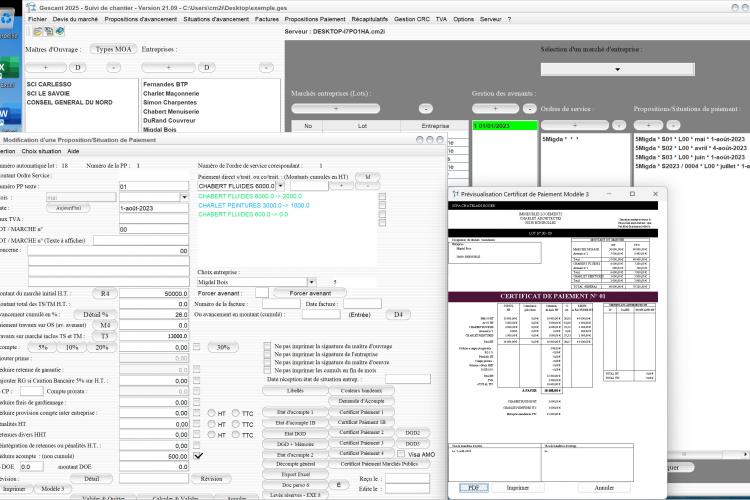
Task: Click the blue globe icon in Gescant toolbar
Action: tap(60, 32)
